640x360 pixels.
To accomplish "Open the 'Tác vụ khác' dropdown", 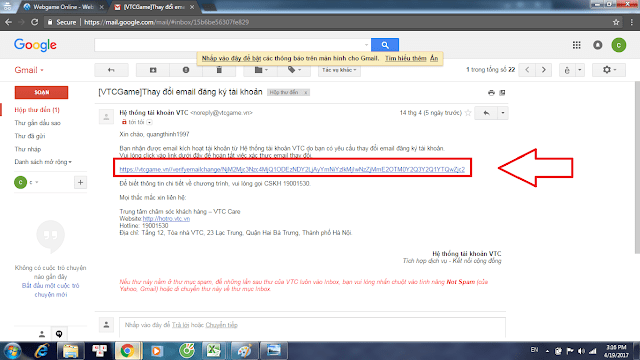I will pos(339,70).
